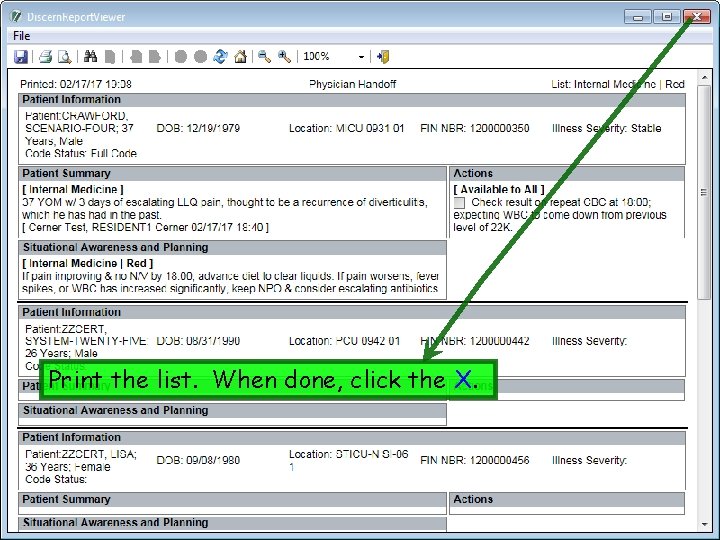Click the Printed: 02/17/17 date text
The image size is (720, 540).
(x=76, y=84)
